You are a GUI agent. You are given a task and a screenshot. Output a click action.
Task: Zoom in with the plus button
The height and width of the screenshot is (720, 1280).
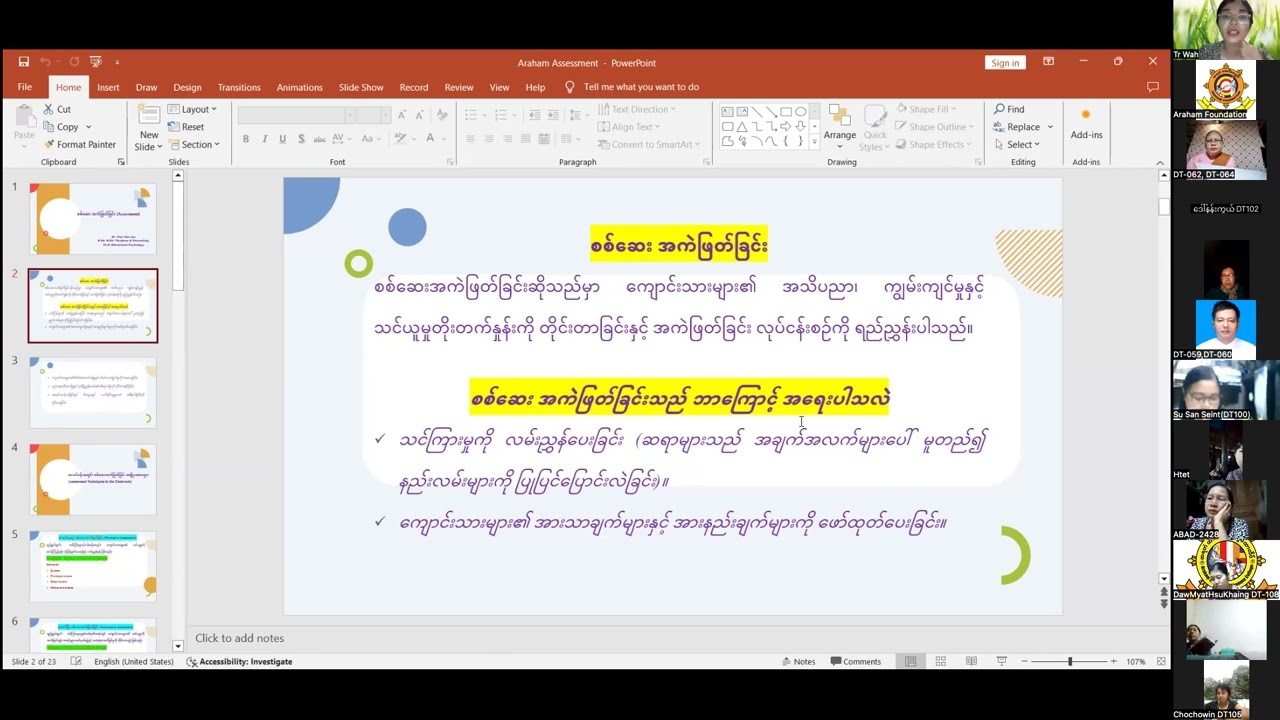(1113, 661)
